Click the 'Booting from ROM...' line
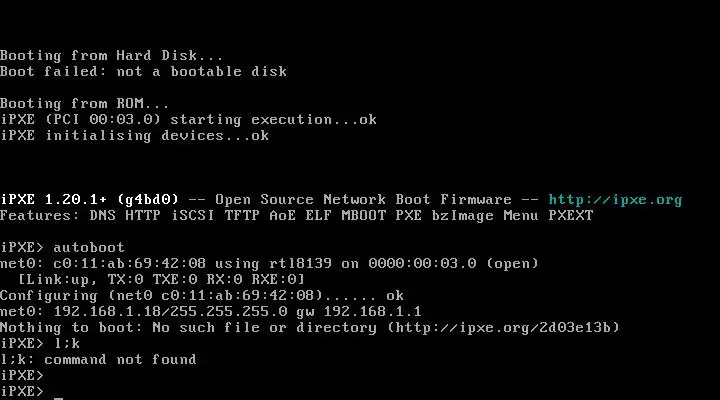Image resolution: width=720 pixels, height=400 pixels. (x=84, y=103)
